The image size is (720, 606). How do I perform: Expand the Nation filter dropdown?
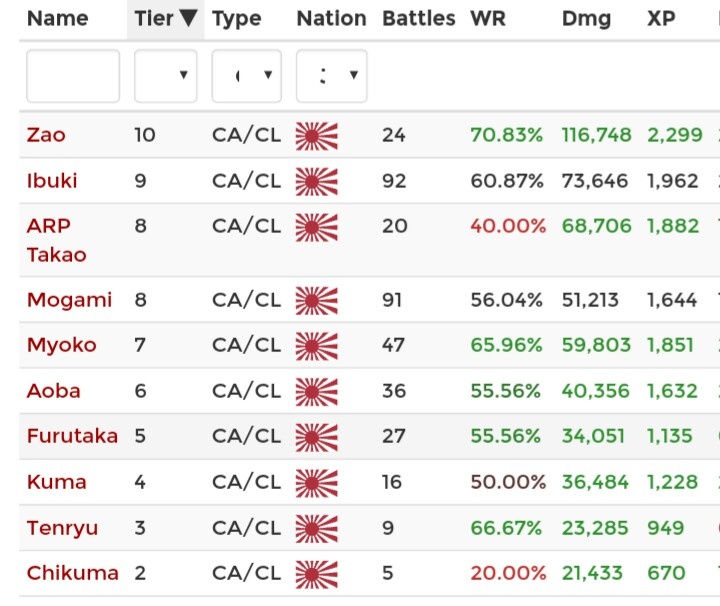click(331, 76)
